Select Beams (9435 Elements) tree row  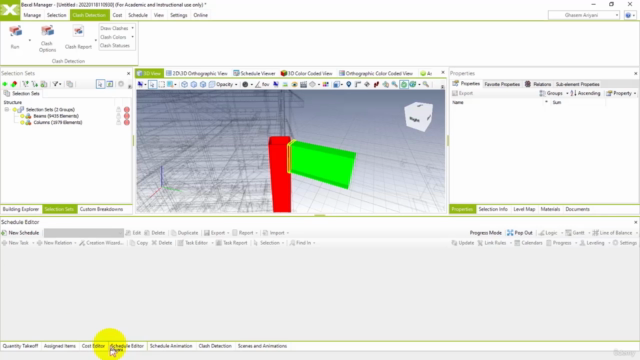56,116
